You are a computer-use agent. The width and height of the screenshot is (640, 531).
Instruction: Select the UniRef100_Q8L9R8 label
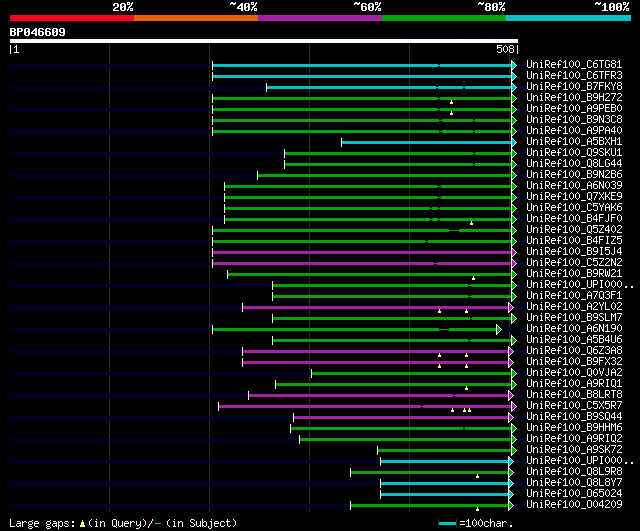coord(574,472)
